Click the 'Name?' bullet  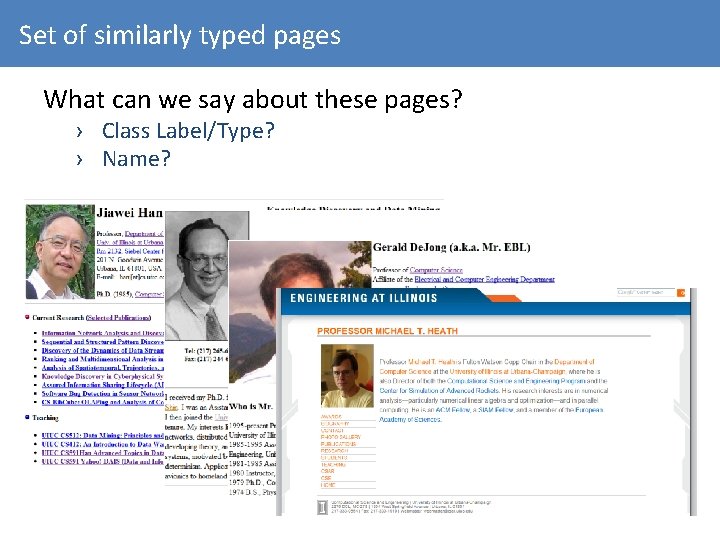(x=136, y=159)
